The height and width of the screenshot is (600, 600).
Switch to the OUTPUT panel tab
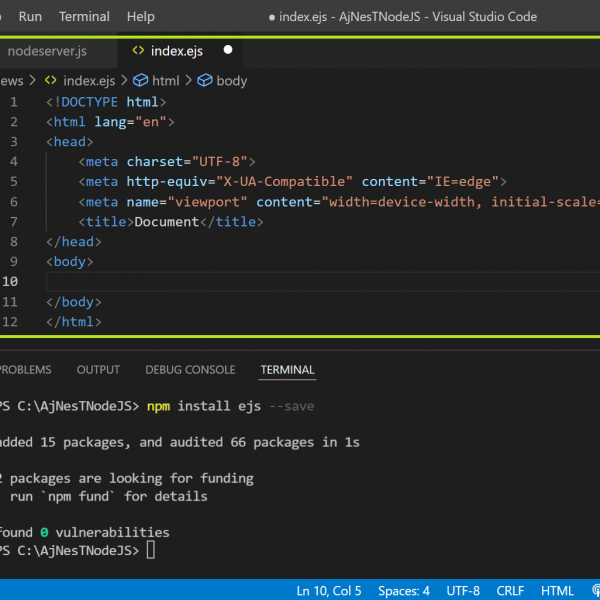tap(98, 370)
